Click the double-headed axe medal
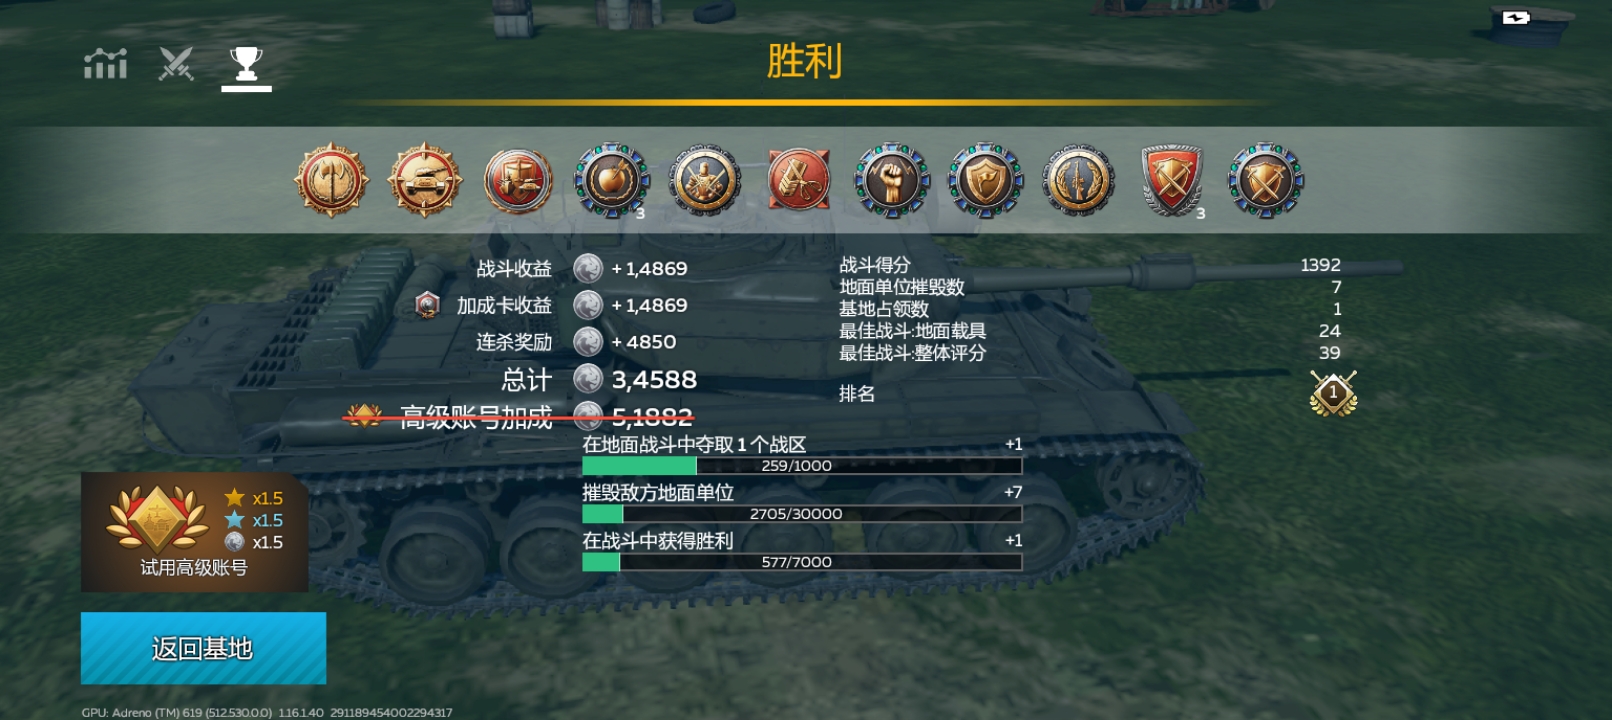 331,181
